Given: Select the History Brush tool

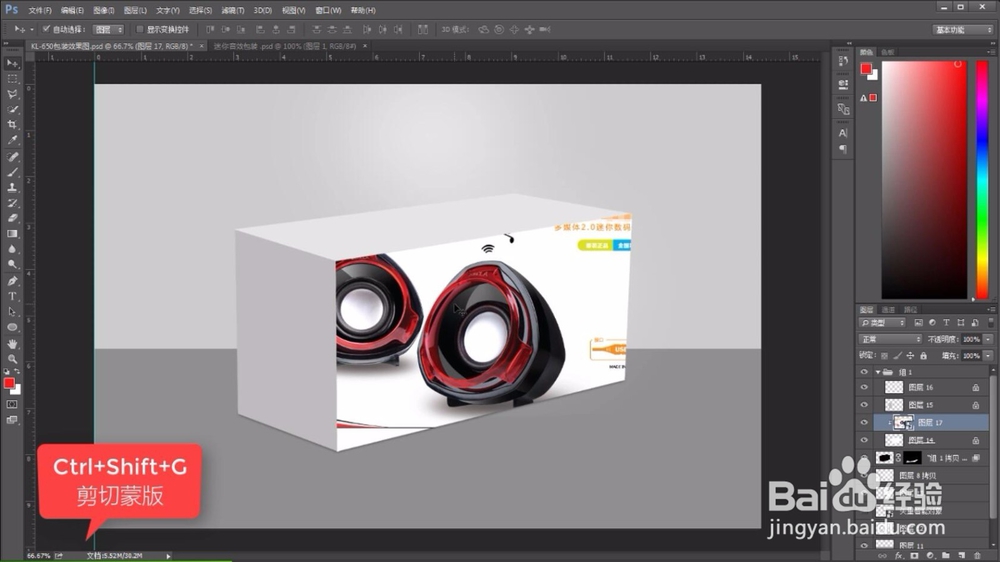Looking at the screenshot, I should [x=12, y=203].
